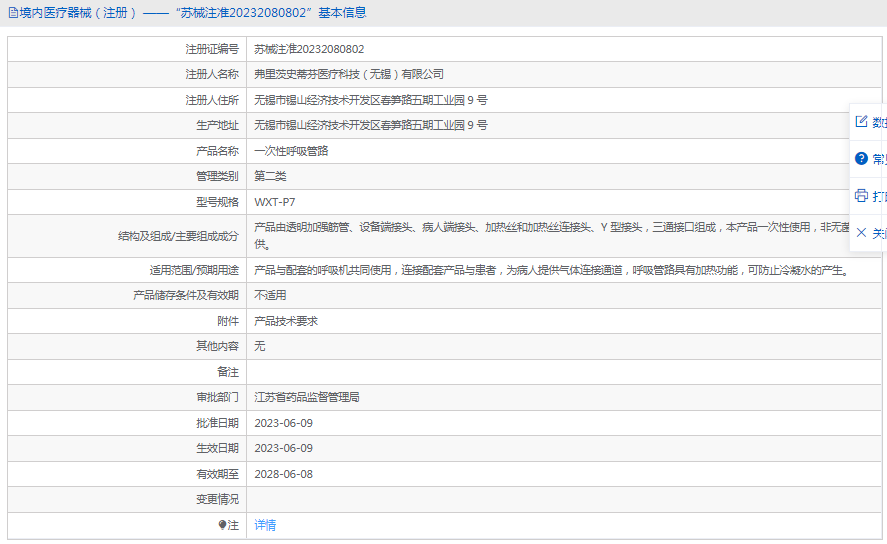Click the 型号规格 row label
Screen dimensions: 887x544
click(217, 202)
